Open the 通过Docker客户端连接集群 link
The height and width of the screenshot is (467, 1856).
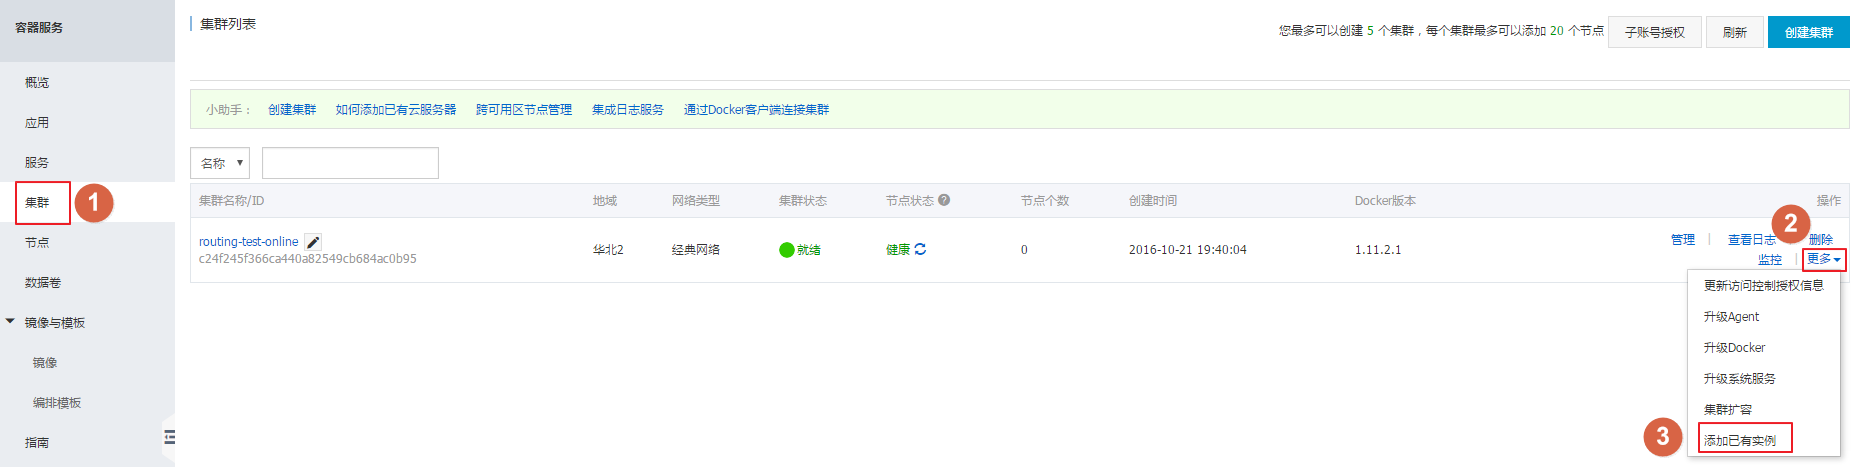point(757,109)
